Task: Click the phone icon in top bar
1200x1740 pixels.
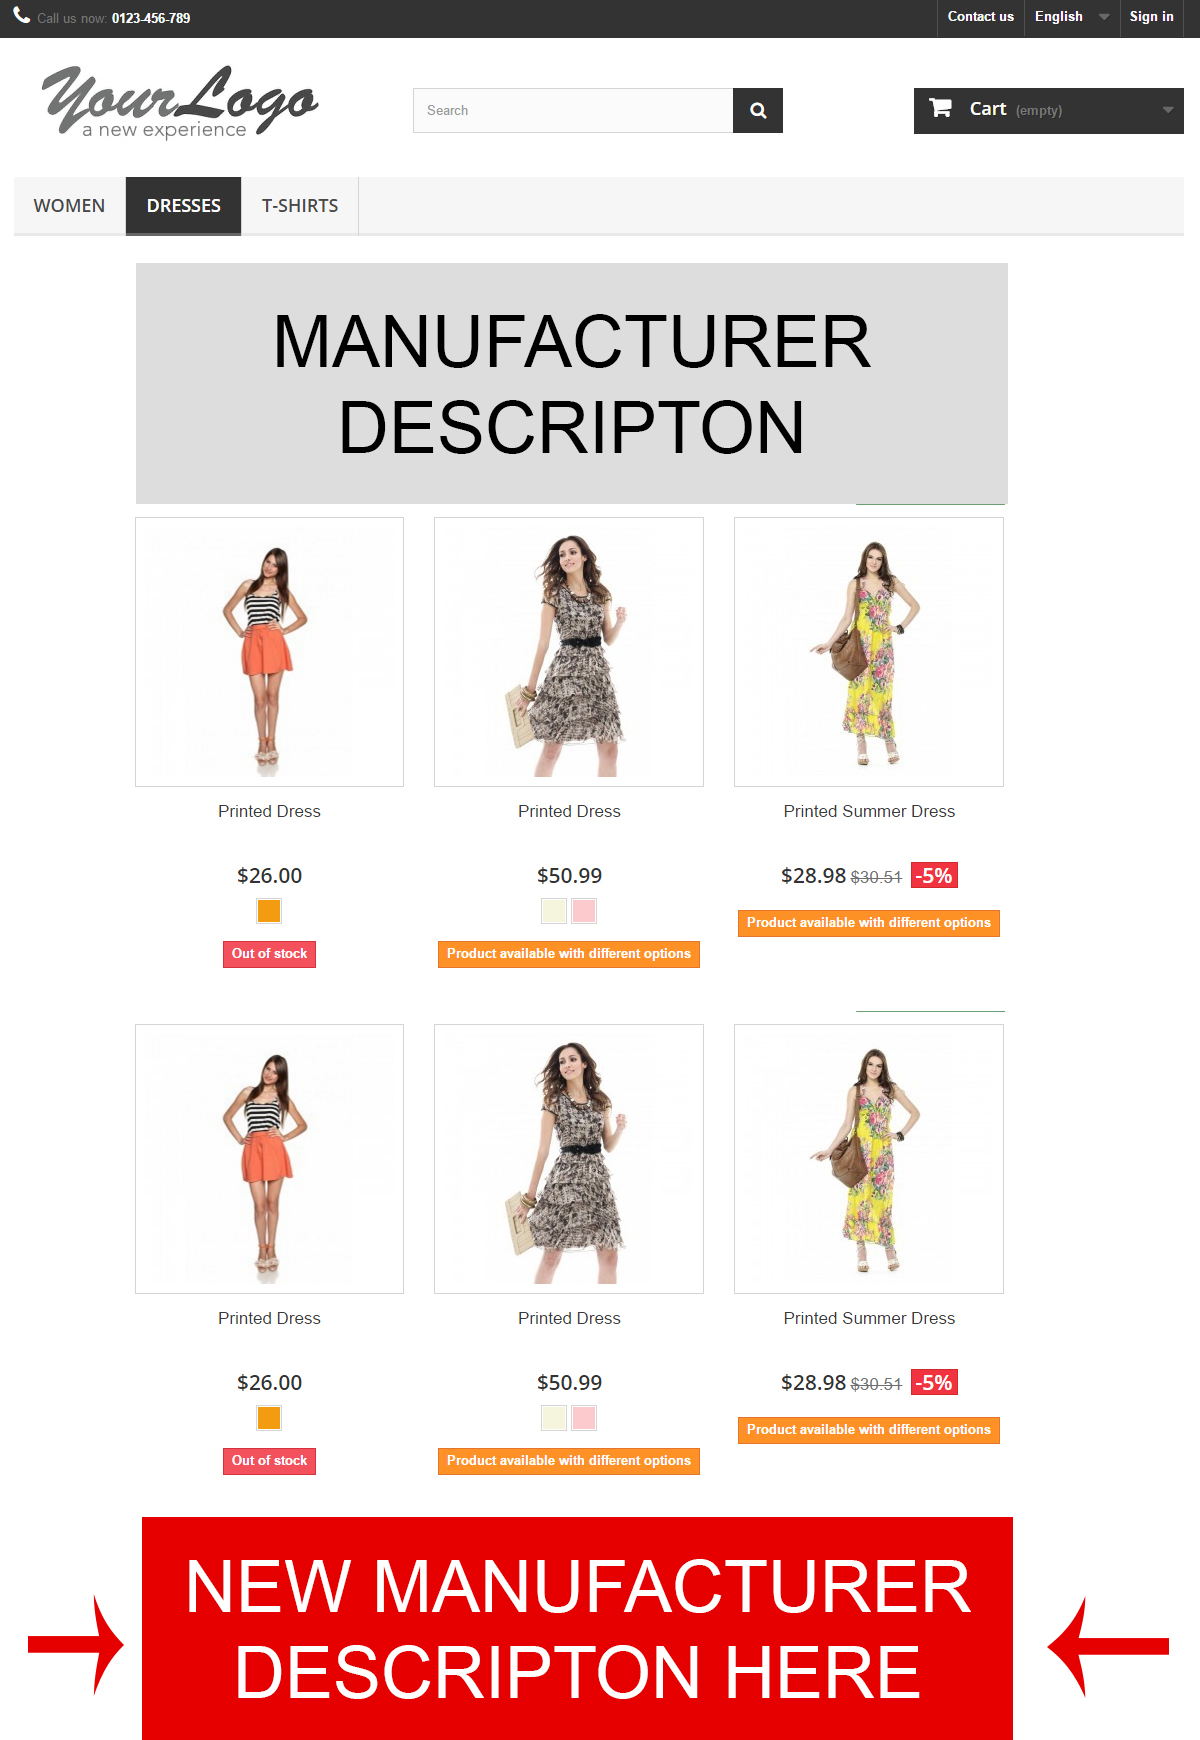Action: pos(22,15)
